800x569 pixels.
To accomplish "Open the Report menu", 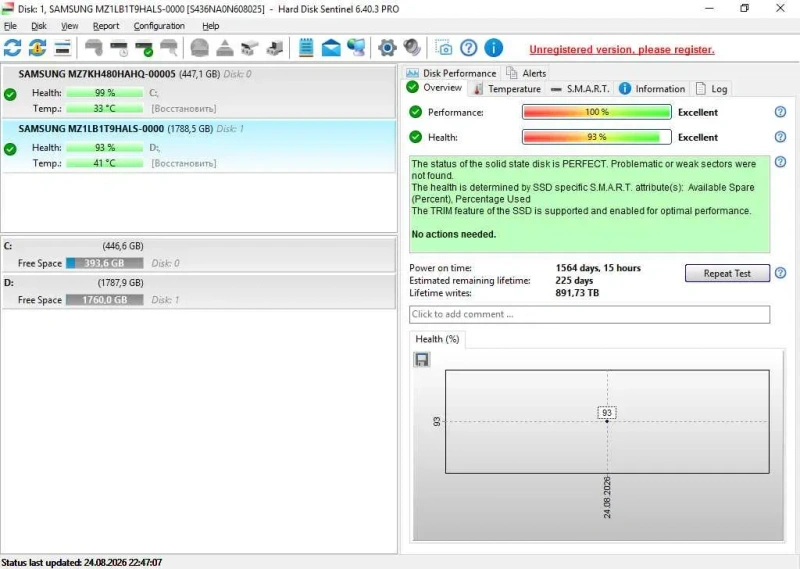I will coord(106,26).
